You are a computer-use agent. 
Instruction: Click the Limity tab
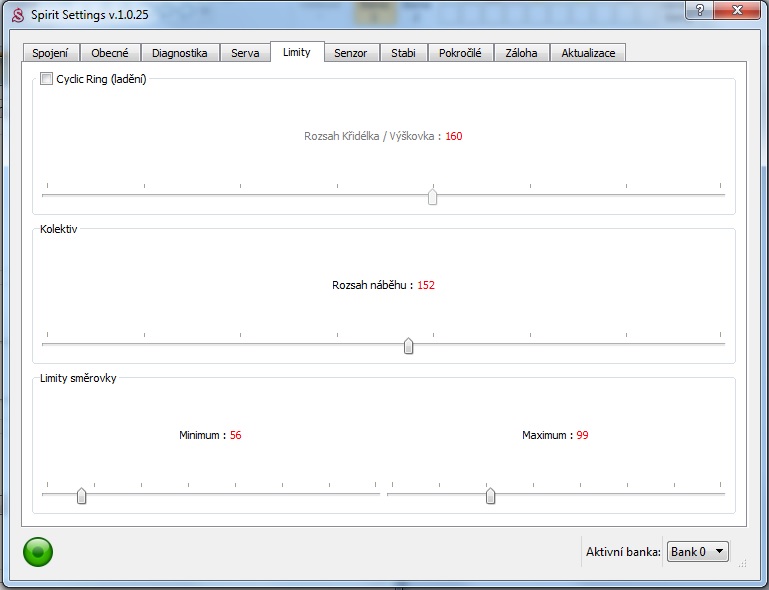(x=297, y=52)
